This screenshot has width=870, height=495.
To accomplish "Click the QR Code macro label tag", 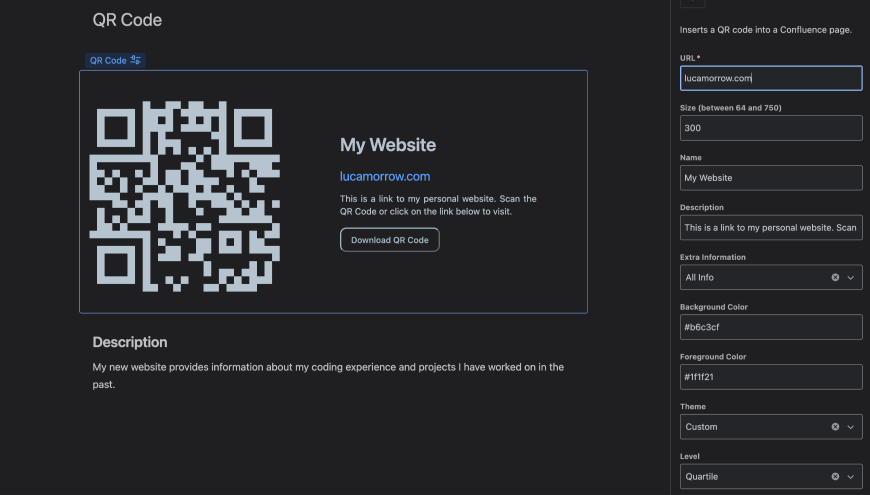I will pyautogui.click(x=115, y=60).
